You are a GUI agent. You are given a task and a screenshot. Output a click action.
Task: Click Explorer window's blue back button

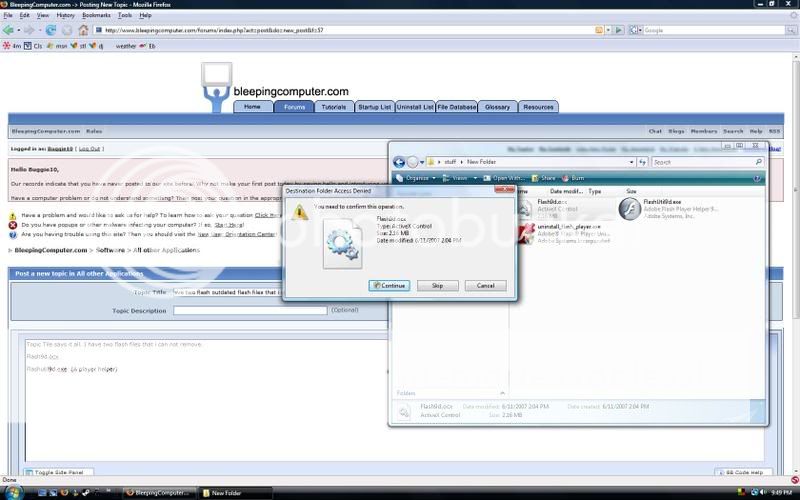399,162
